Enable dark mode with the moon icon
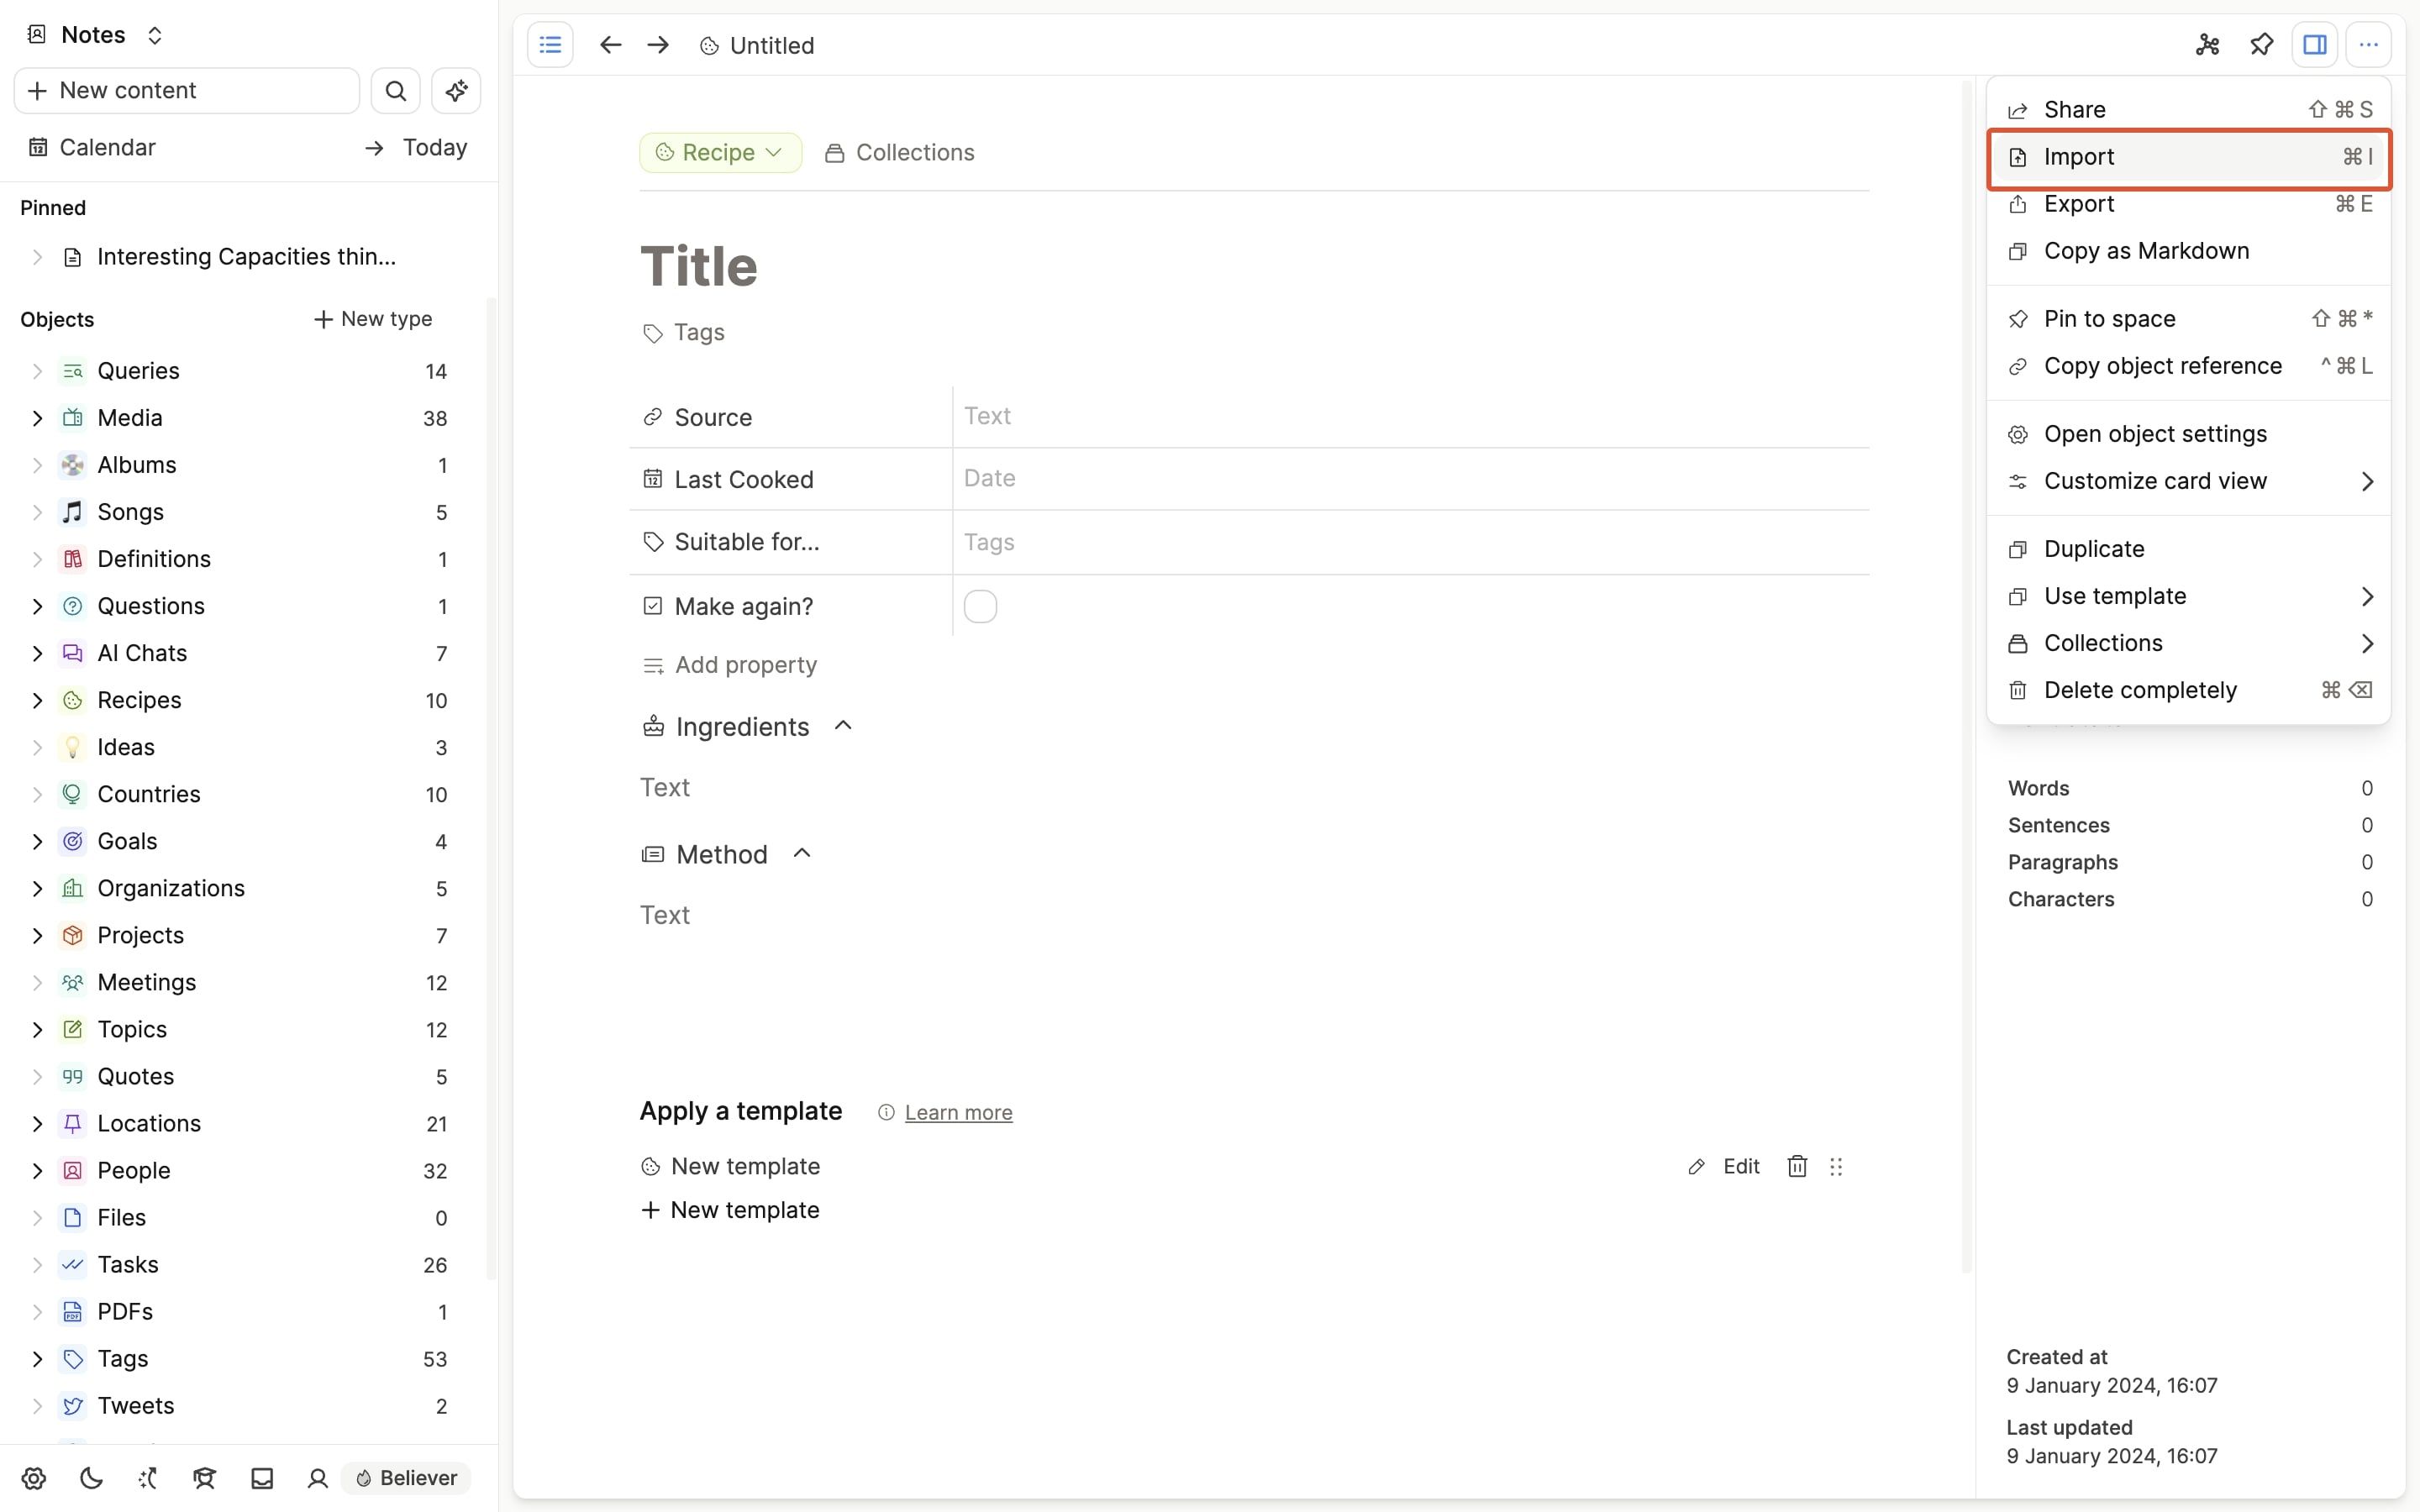Screen dimensions: 2420x1512 coord(90,1478)
